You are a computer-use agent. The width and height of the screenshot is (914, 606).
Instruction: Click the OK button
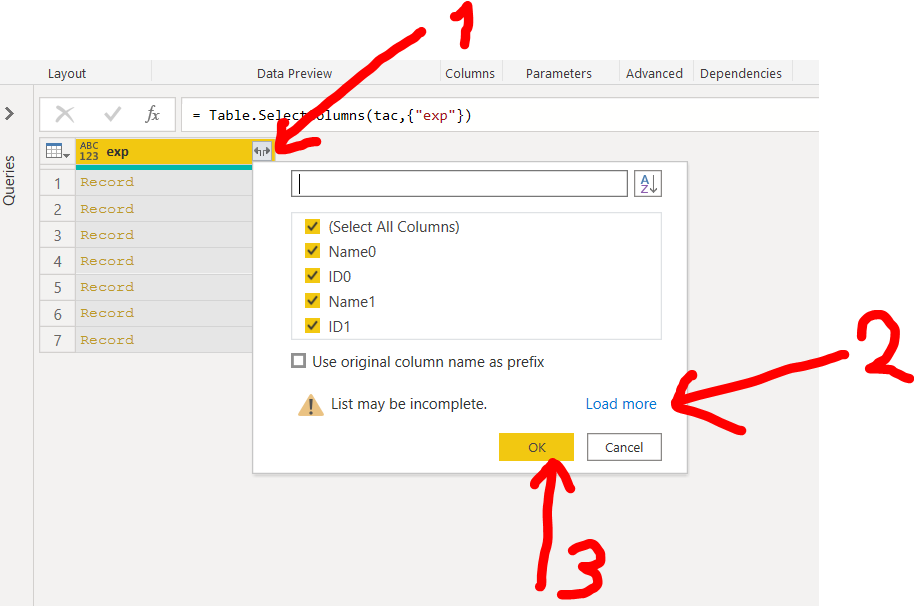tap(536, 447)
